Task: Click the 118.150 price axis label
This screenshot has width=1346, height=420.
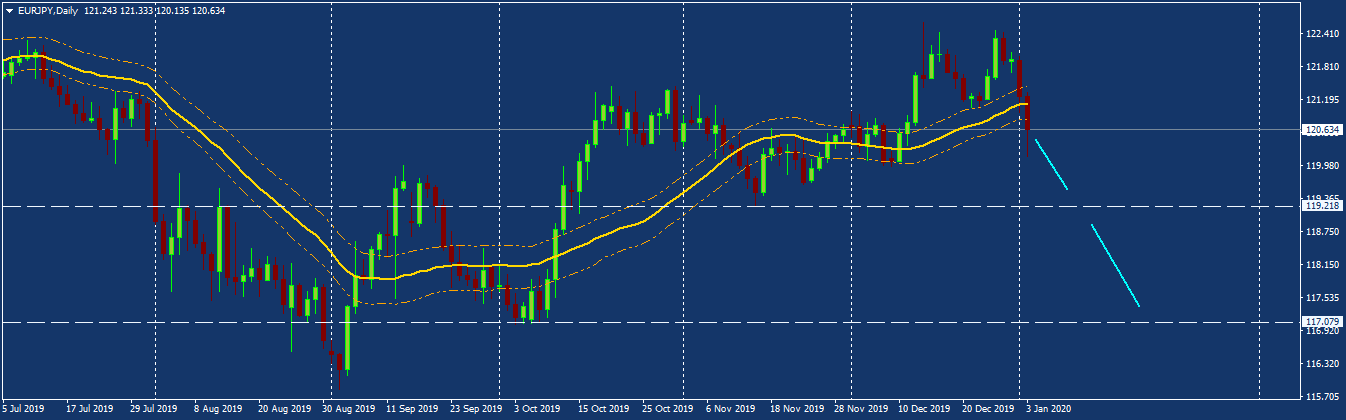Action: click(x=1322, y=265)
